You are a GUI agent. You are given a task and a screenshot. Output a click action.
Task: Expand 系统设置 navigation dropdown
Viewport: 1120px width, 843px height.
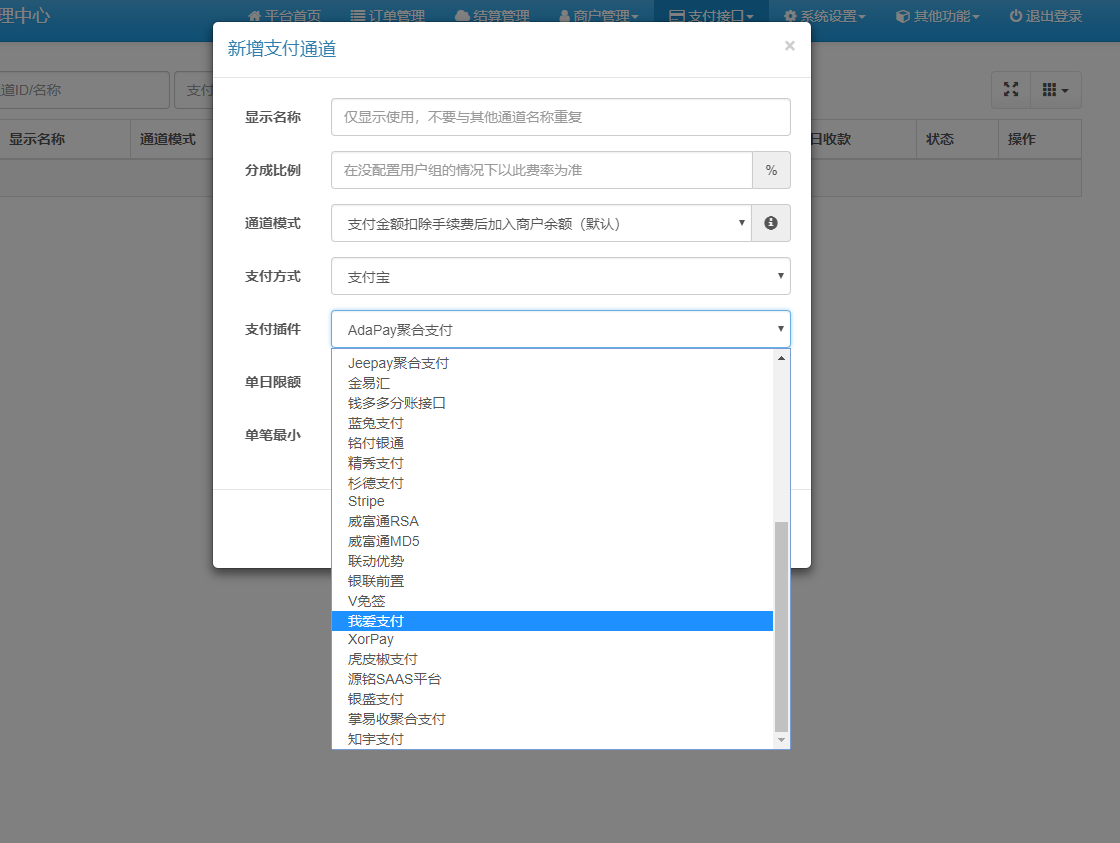tap(824, 16)
